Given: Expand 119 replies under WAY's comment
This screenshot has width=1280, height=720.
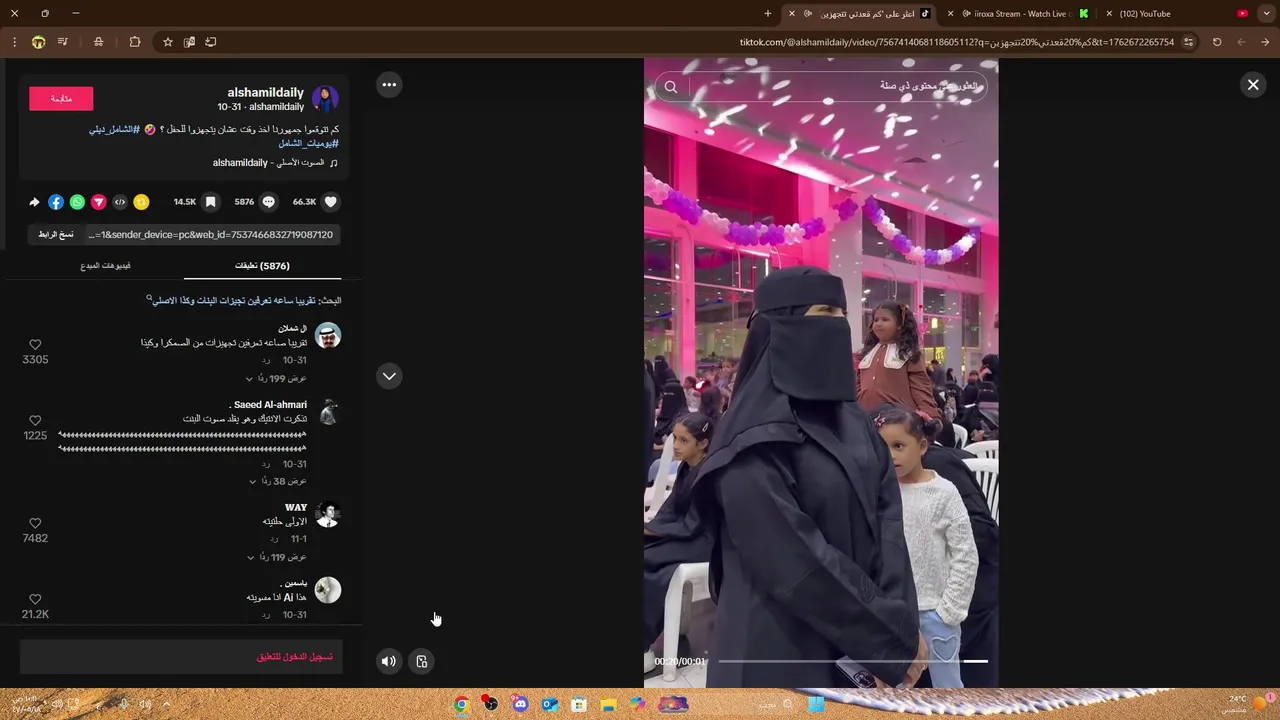Looking at the screenshot, I should 276,557.
